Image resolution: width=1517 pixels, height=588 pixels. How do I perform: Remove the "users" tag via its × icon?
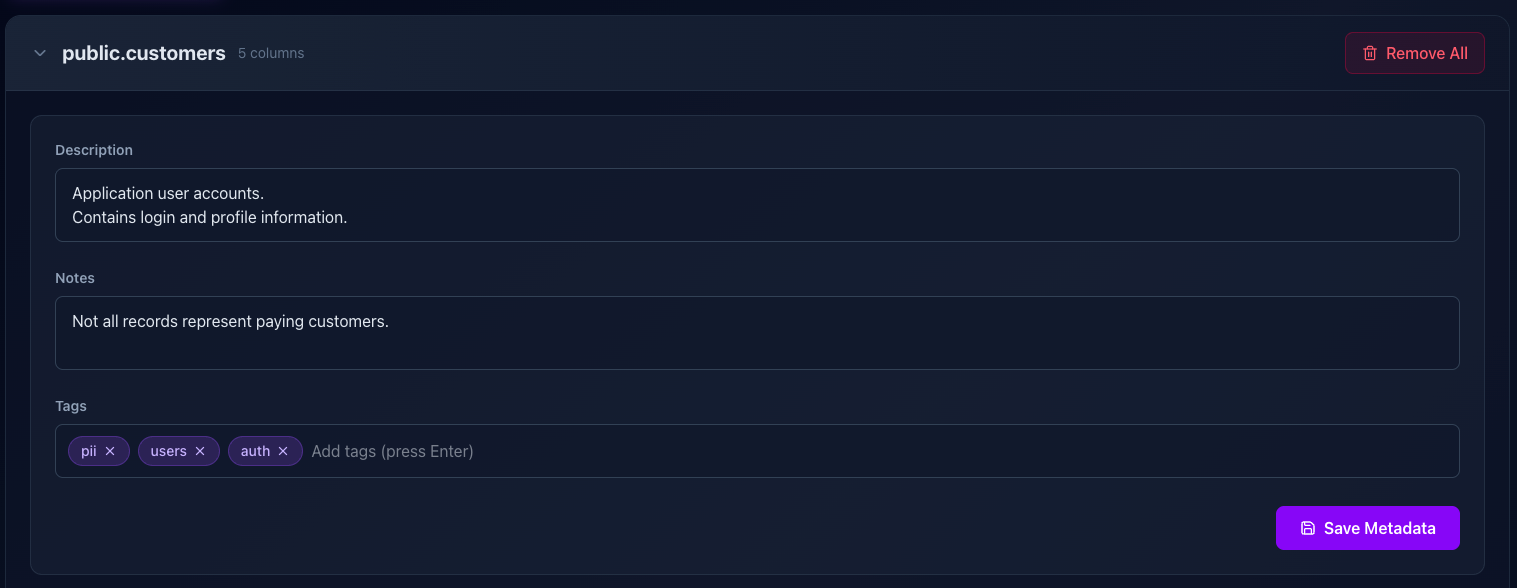point(200,450)
